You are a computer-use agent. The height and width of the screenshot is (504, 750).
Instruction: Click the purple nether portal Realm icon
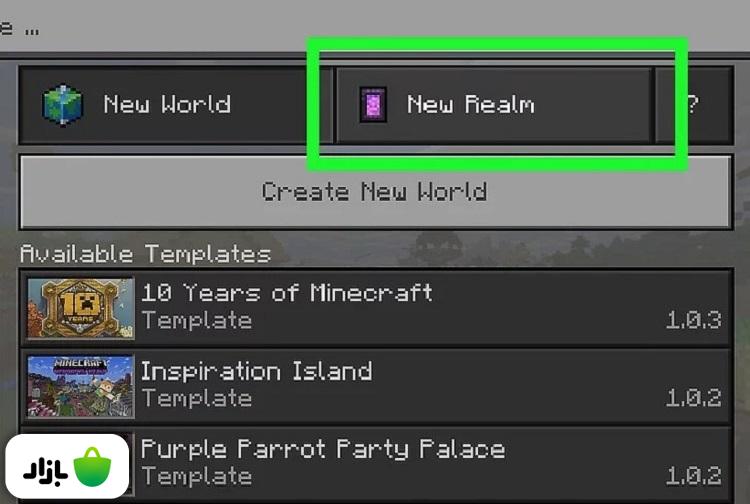tap(373, 104)
